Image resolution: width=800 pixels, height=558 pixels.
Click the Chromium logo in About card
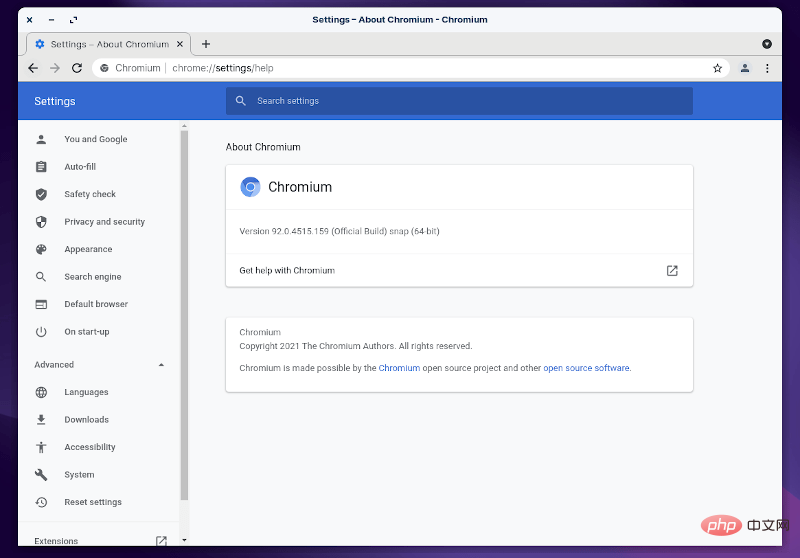pos(251,187)
